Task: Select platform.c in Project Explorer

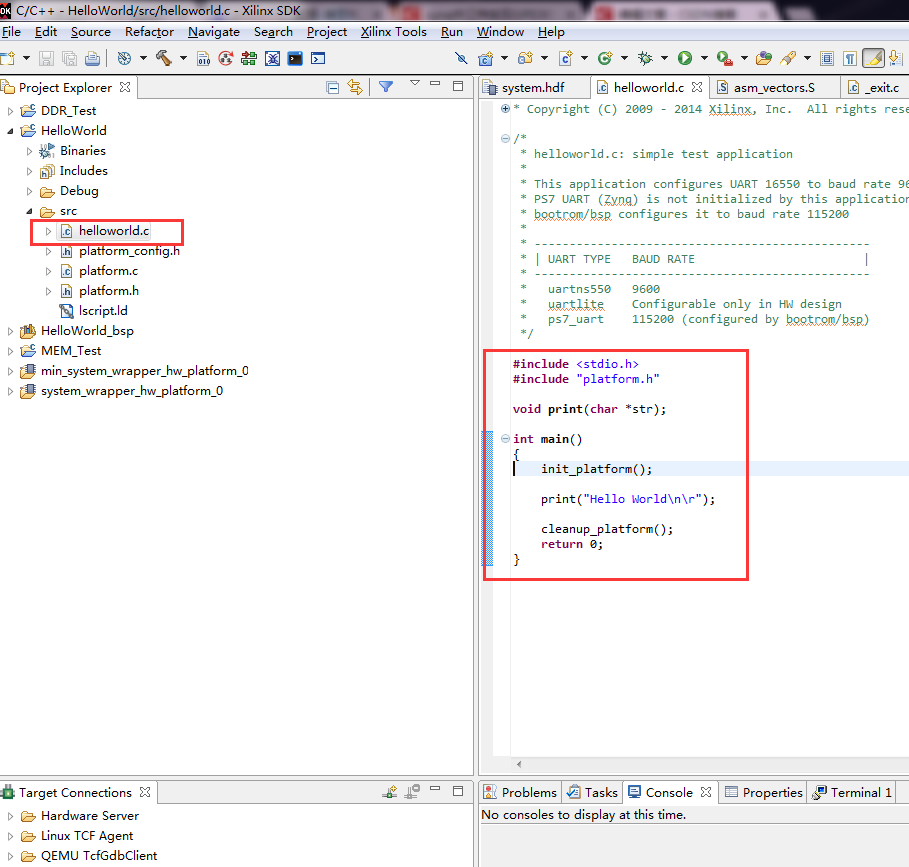Action: pyautogui.click(x=108, y=271)
